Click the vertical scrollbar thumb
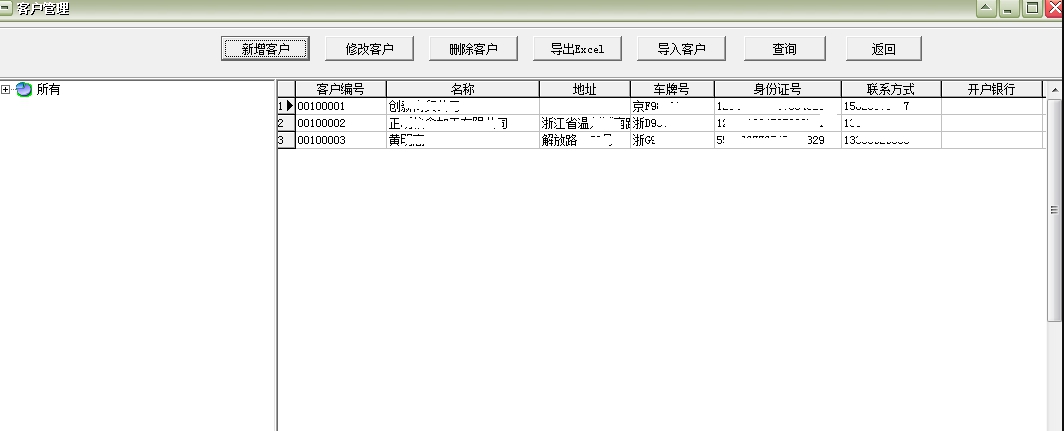The image size is (1064, 431). click(1054, 210)
